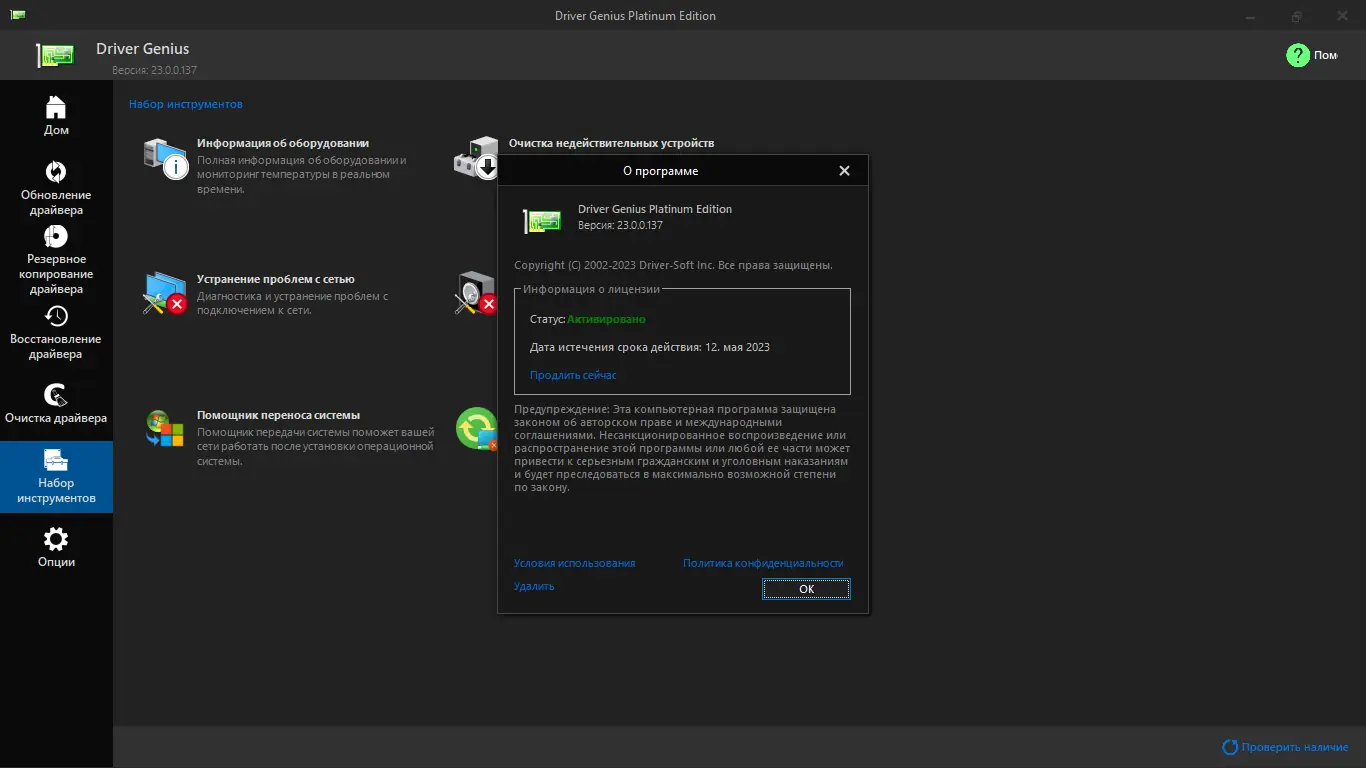The height and width of the screenshot is (768, 1366).
Task: Click the Активировано status text
Action: click(606, 319)
